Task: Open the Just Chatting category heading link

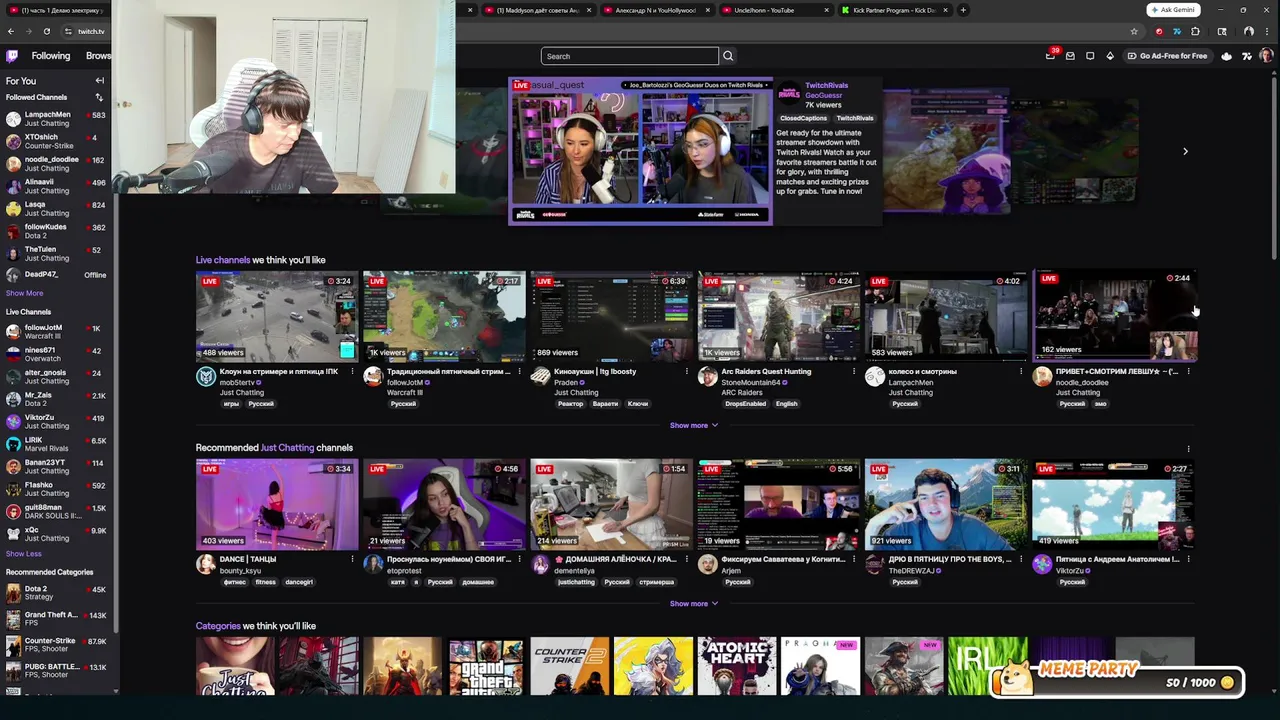Action: click(287, 448)
